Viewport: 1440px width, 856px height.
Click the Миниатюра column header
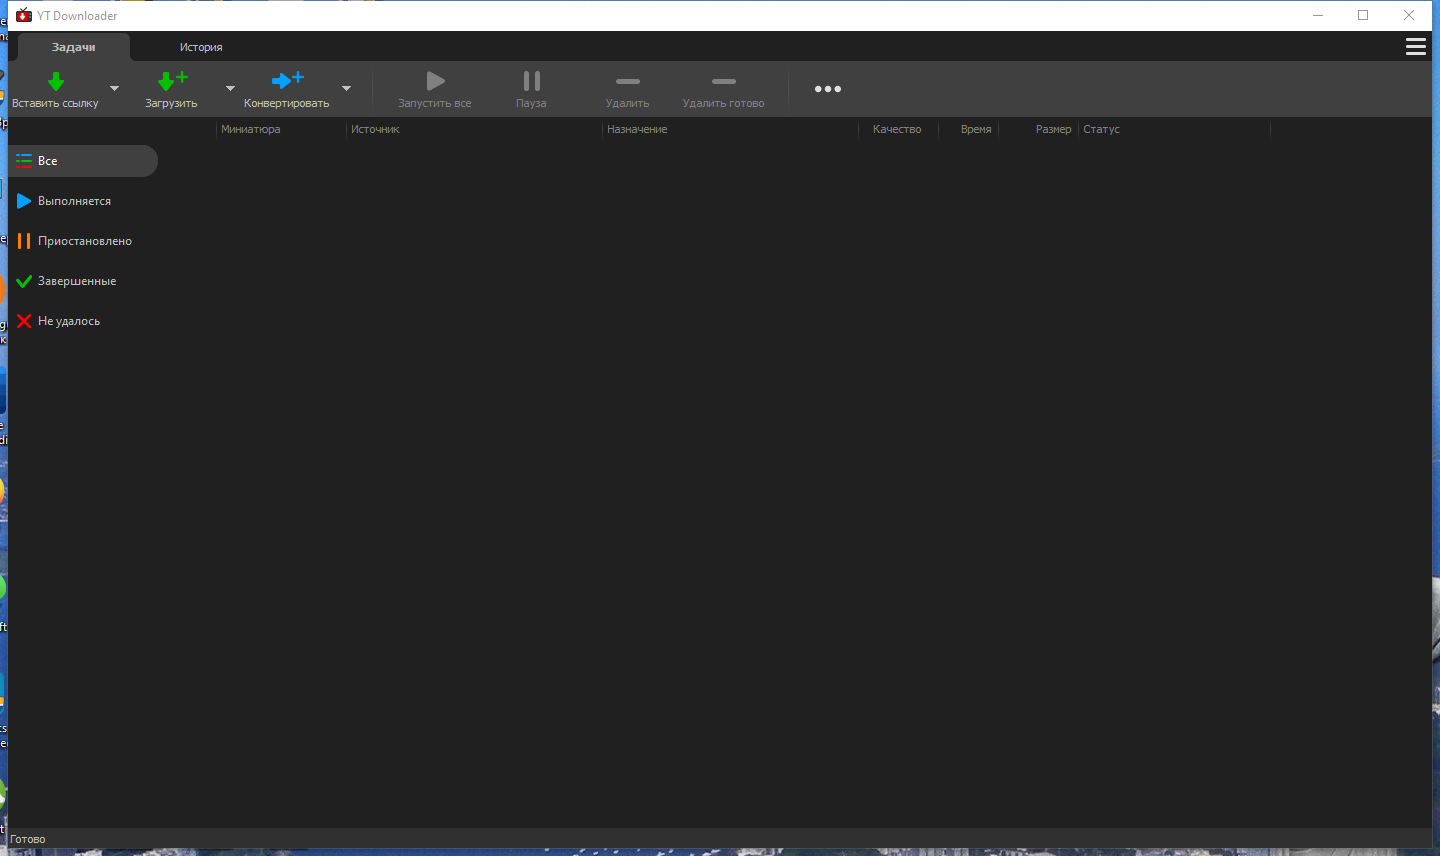click(281, 129)
